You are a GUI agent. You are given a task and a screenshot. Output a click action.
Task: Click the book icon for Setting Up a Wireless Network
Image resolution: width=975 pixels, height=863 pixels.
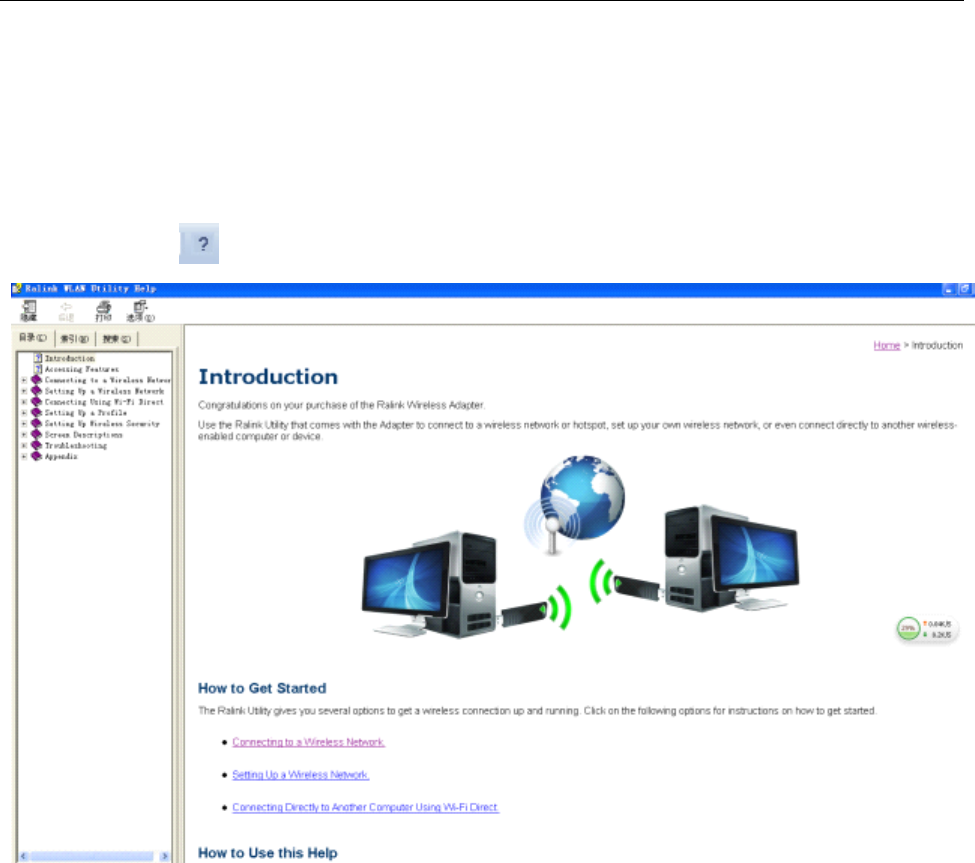click(x=36, y=391)
